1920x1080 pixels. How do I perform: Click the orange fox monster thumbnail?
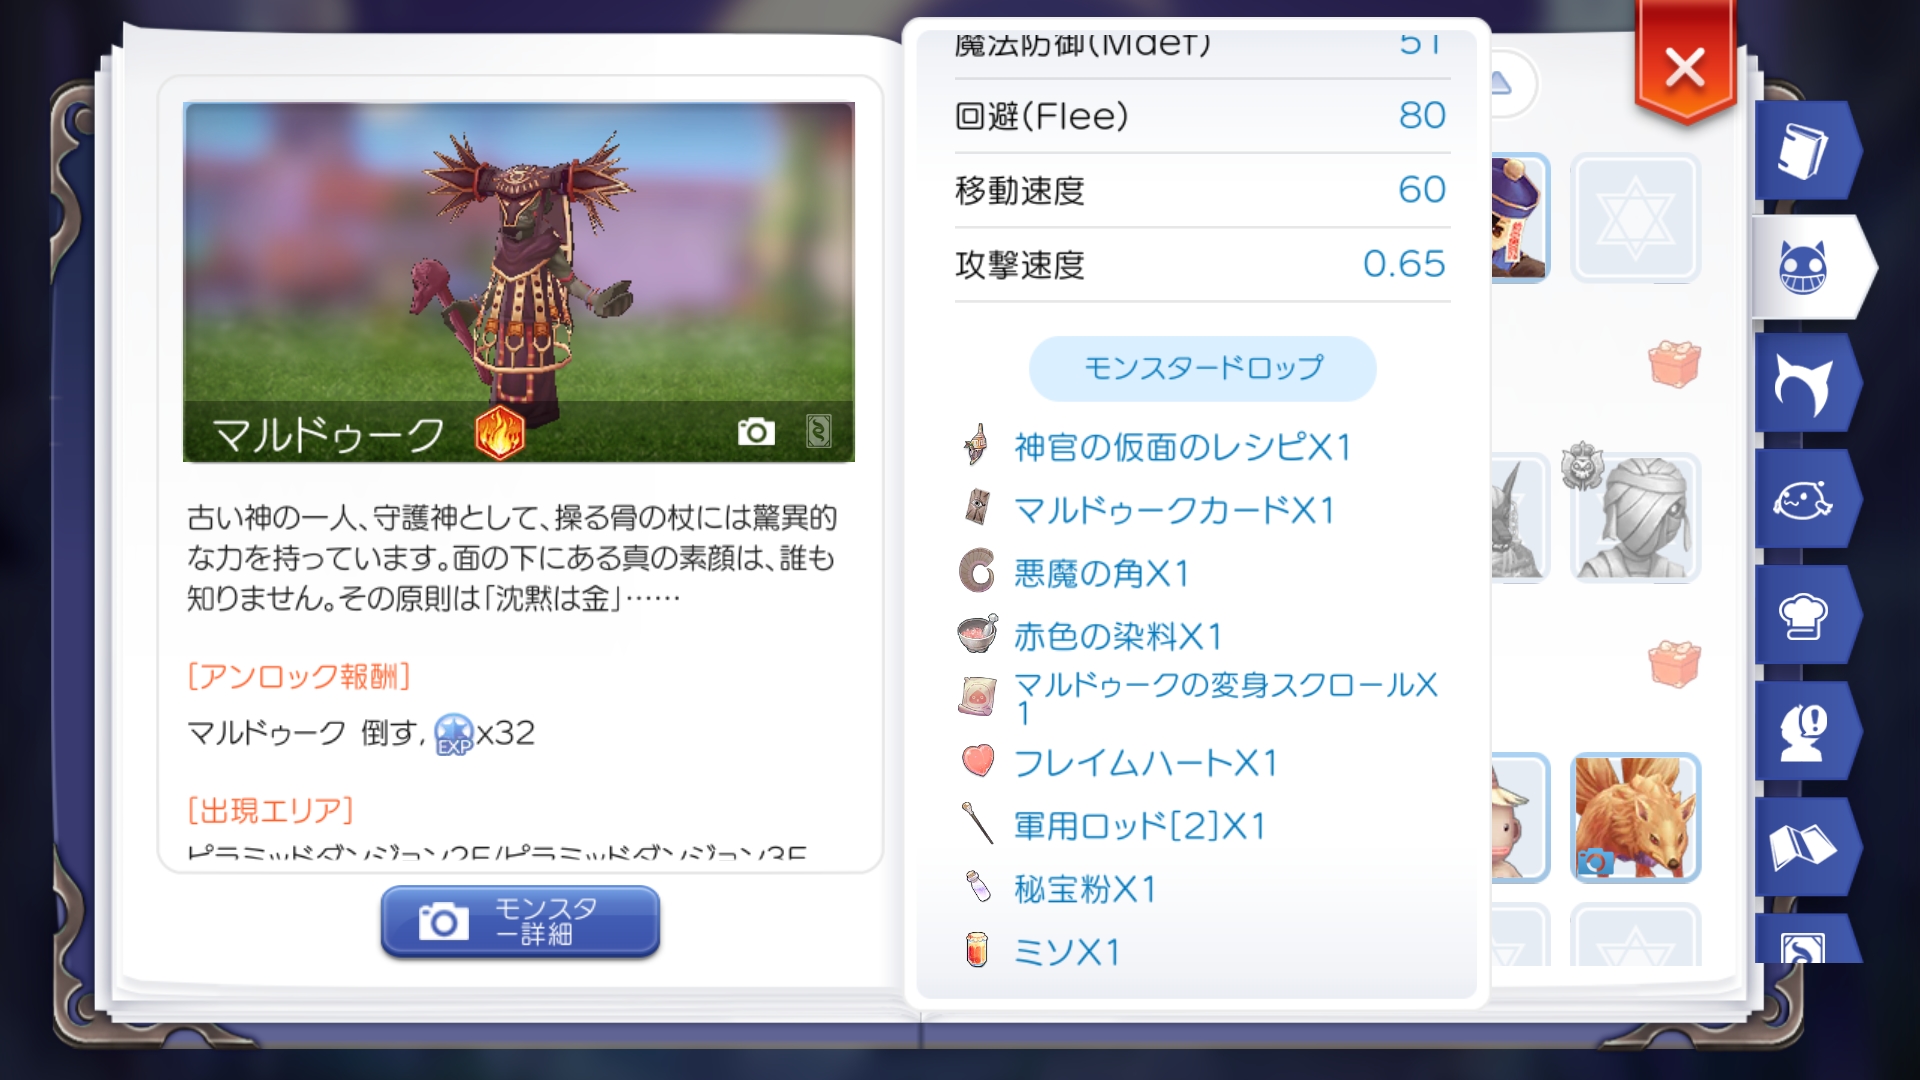(1634, 817)
